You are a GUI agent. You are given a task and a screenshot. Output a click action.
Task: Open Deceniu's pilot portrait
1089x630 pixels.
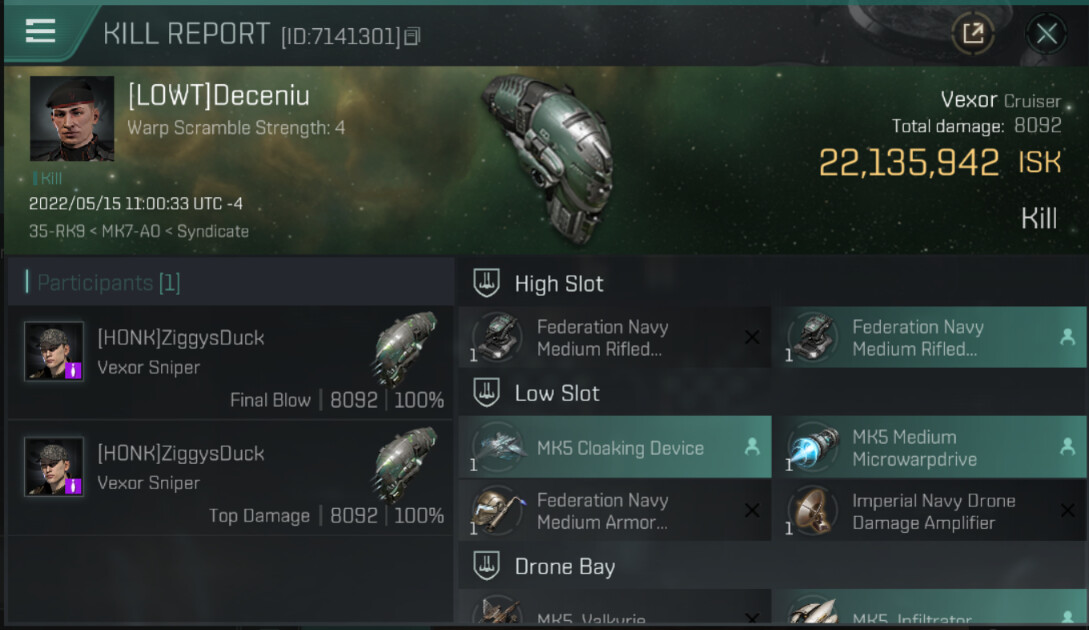click(71, 118)
